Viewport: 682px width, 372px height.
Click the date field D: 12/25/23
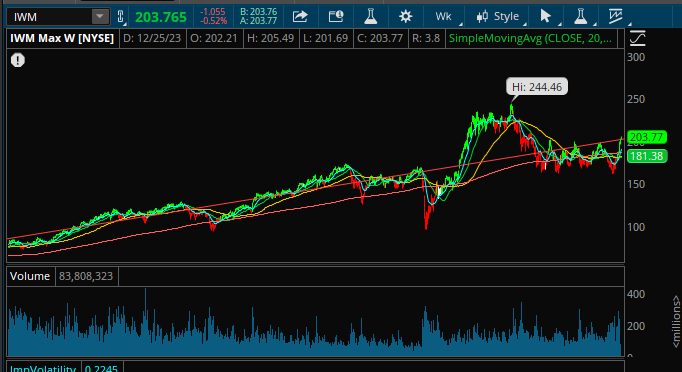(x=152, y=38)
